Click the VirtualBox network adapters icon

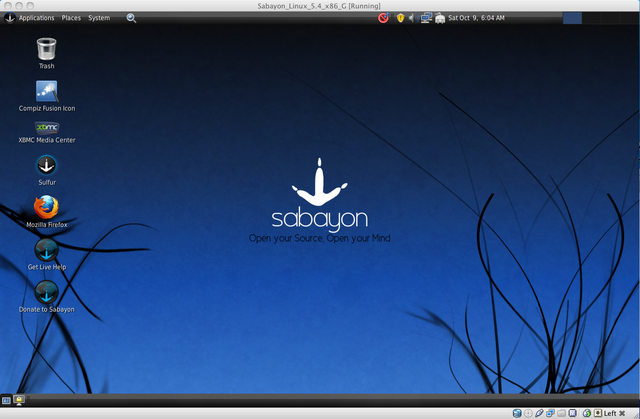(x=550, y=413)
